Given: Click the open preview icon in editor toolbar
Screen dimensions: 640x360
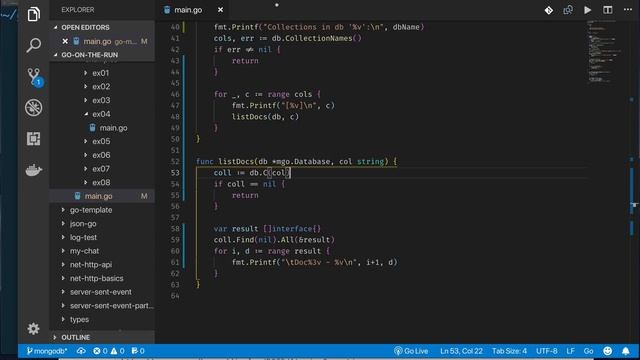Looking at the screenshot, I should (x=568, y=10).
